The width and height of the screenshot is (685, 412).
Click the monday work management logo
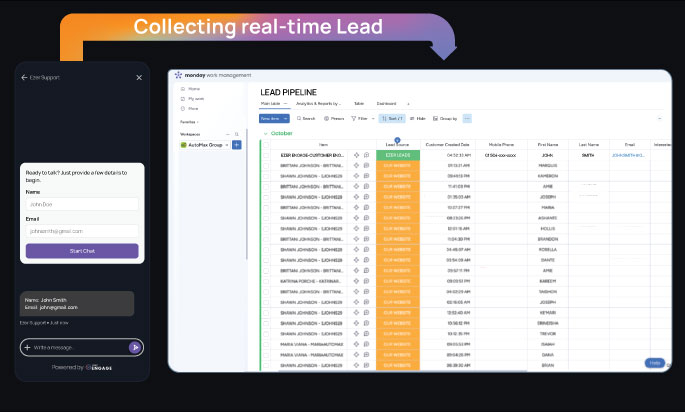(178, 75)
